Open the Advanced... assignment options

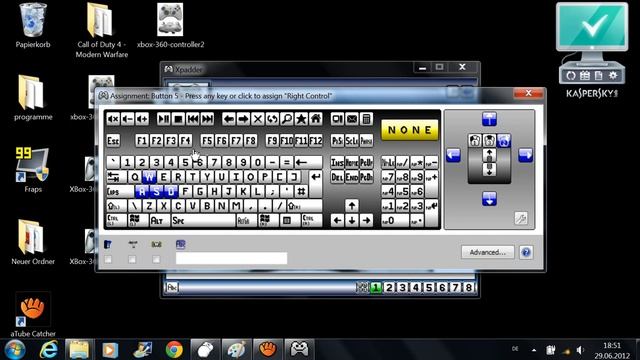click(487, 252)
